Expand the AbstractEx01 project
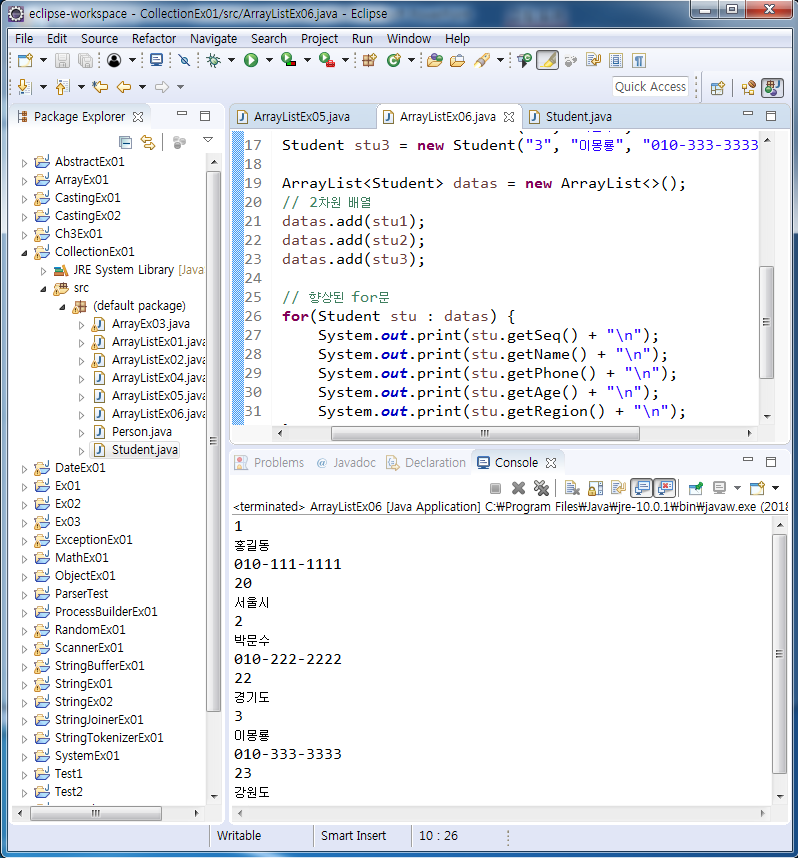 point(24,163)
